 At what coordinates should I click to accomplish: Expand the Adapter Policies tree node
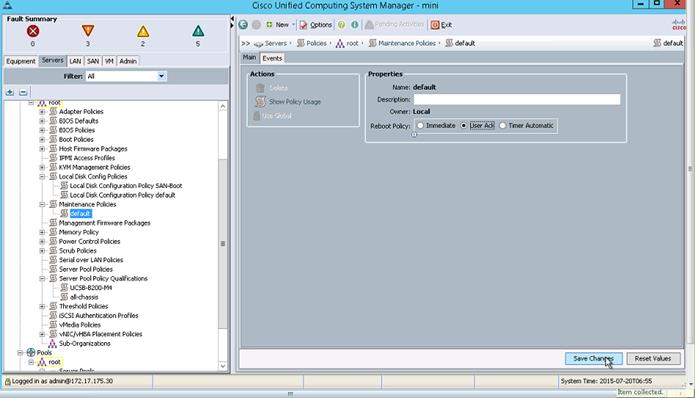[42, 112]
